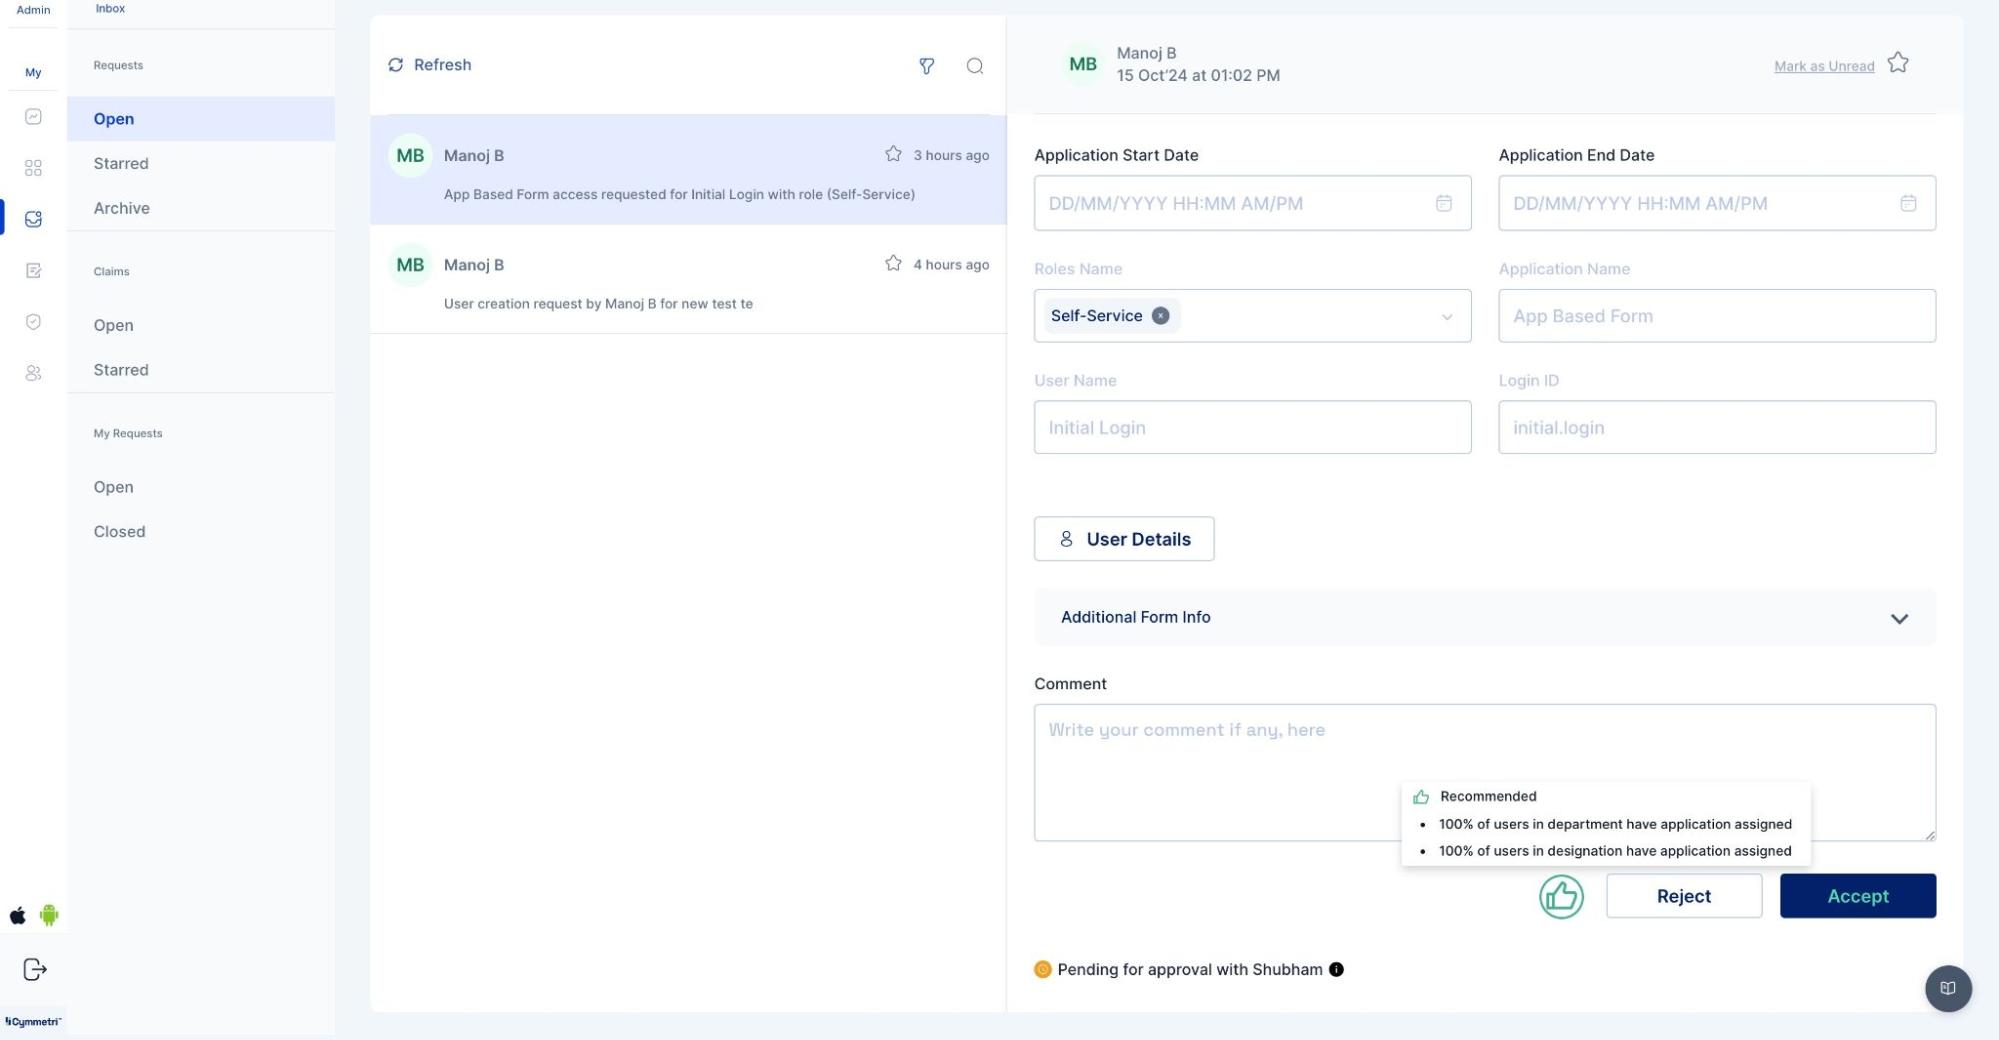Viewport: 1999px width, 1040px height.
Task: Click Mark as Unread link
Action: 1823,66
